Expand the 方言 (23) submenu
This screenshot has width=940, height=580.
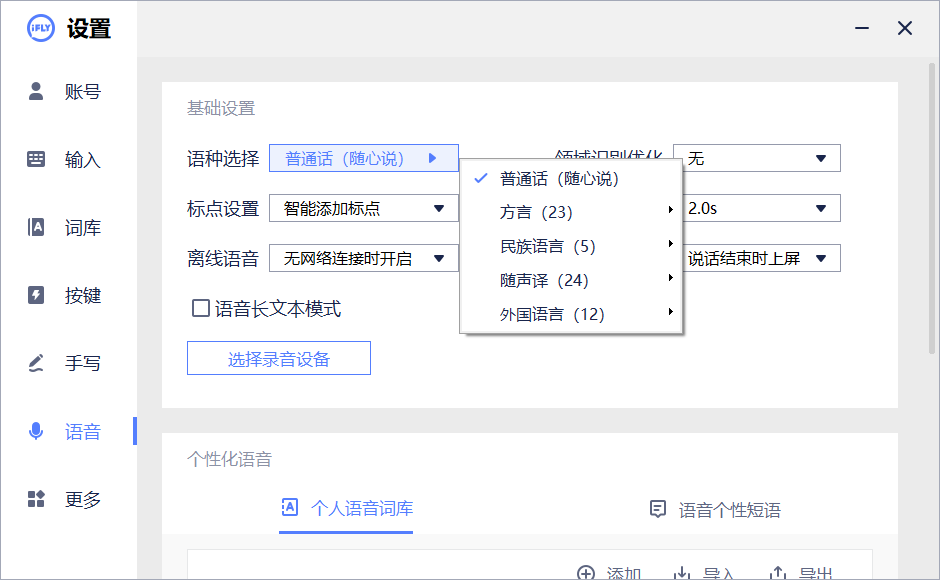pyautogui.click(x=571, y=212)
